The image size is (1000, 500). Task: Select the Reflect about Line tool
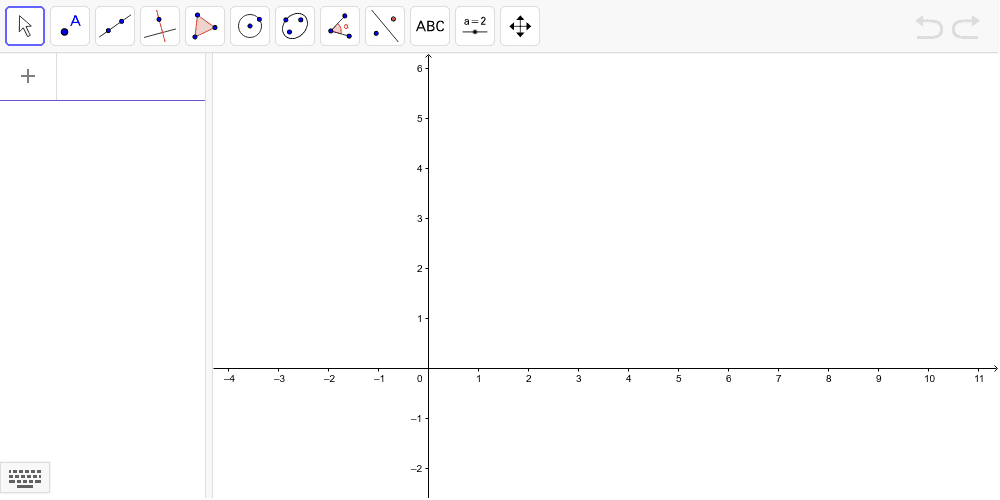385,26
